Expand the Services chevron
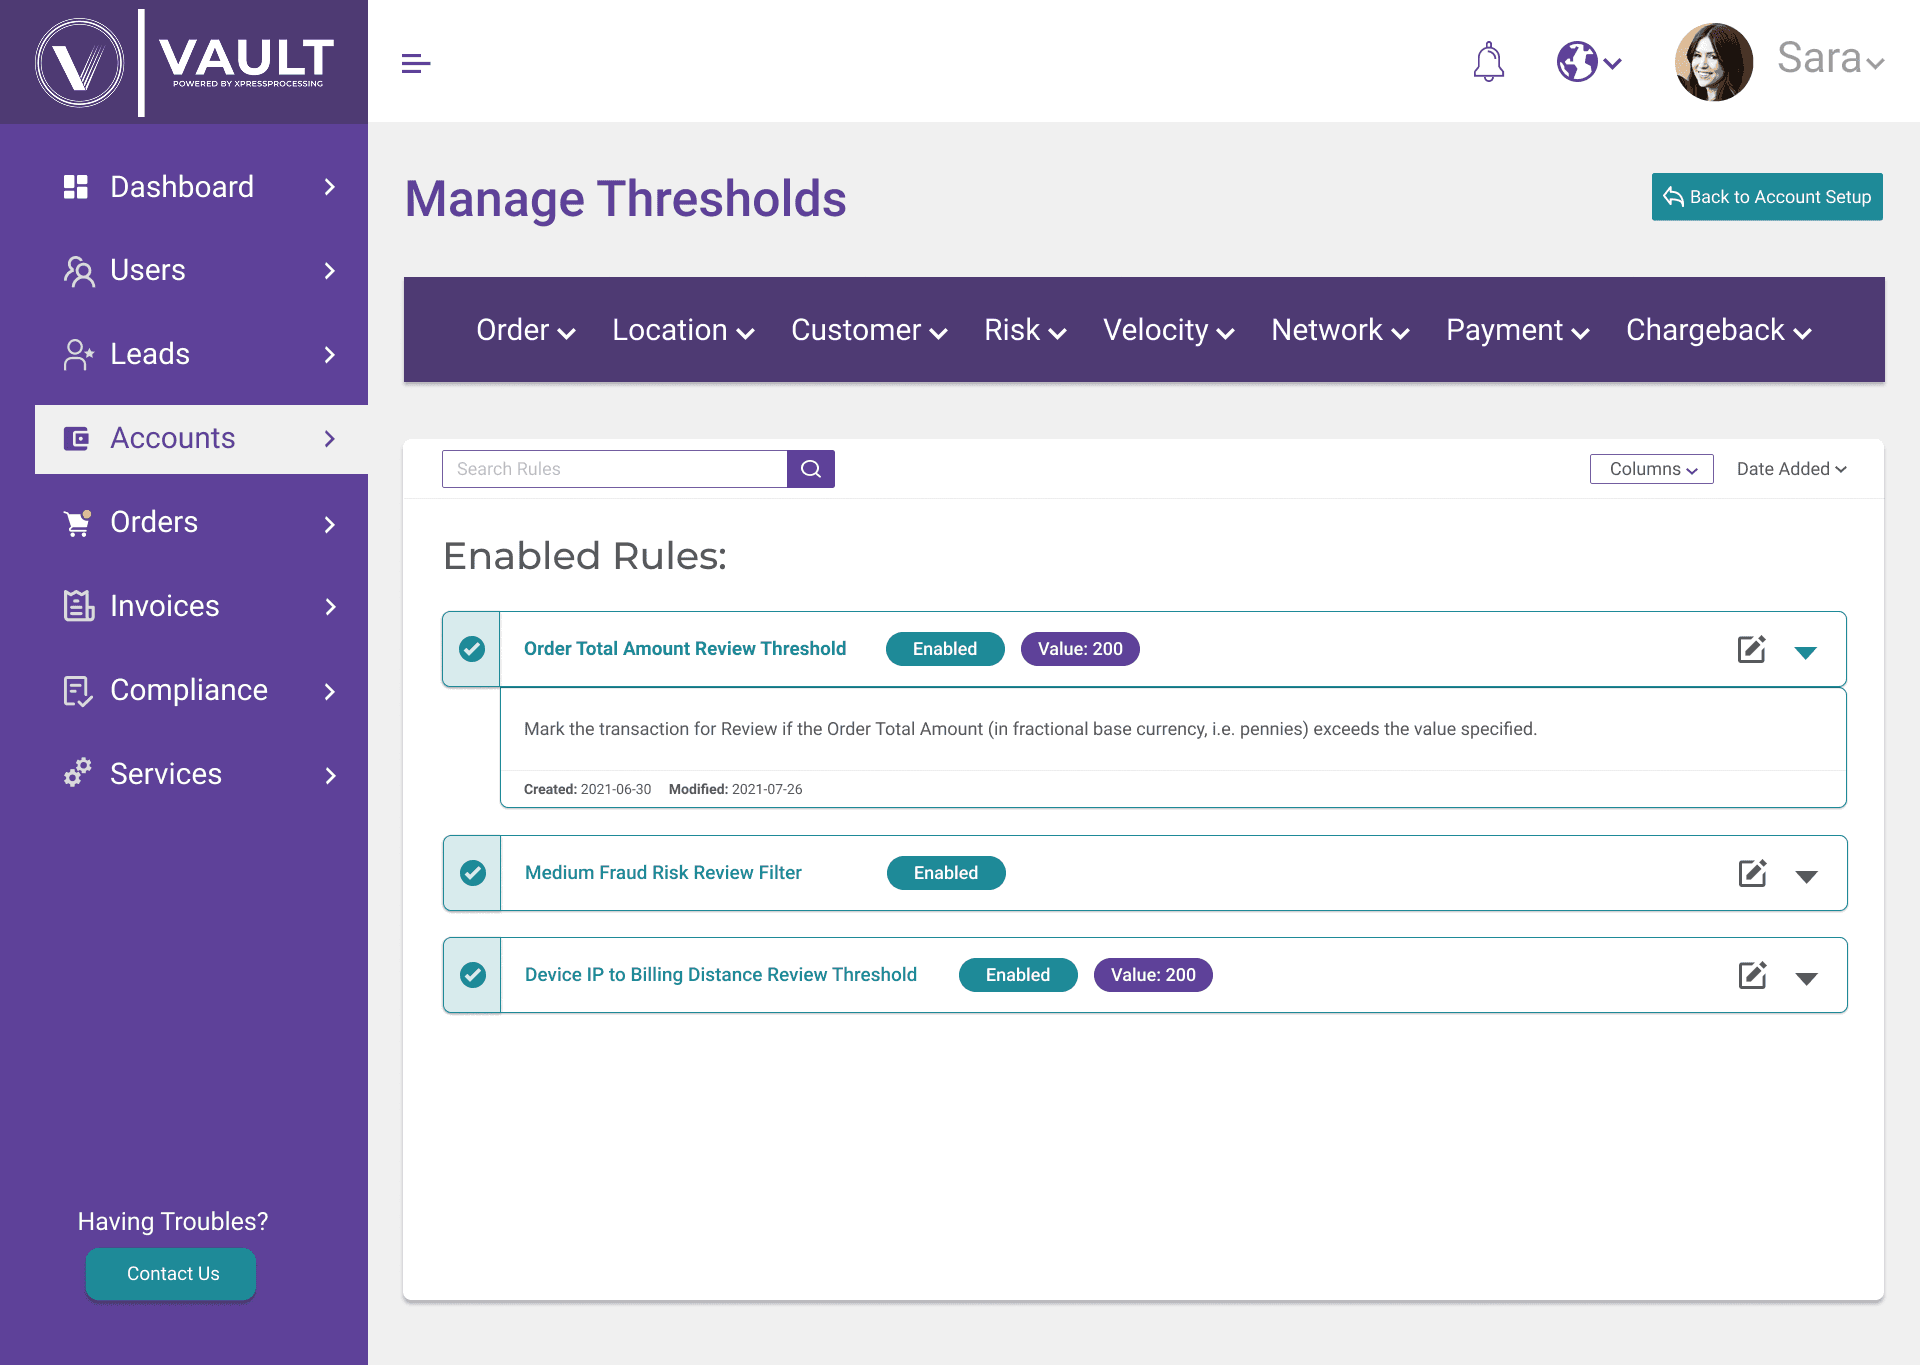The width and height of the screenshot is (1920, 1365). 330,775
